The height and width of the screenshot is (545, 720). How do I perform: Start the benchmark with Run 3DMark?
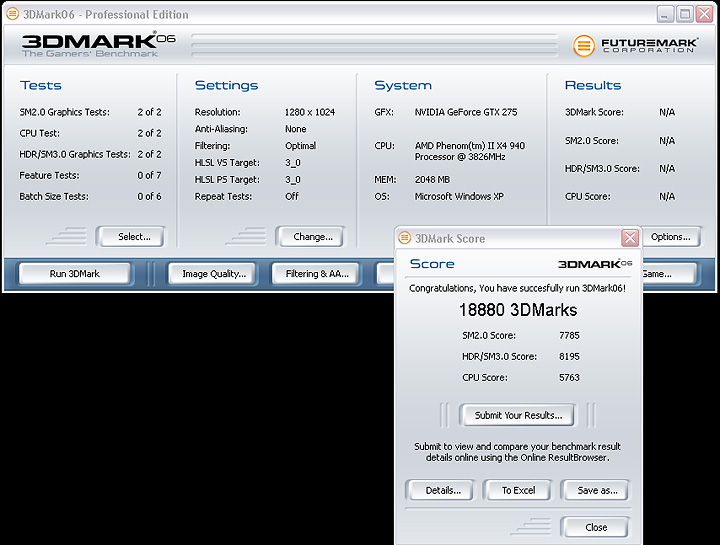(x=74, y=274)
